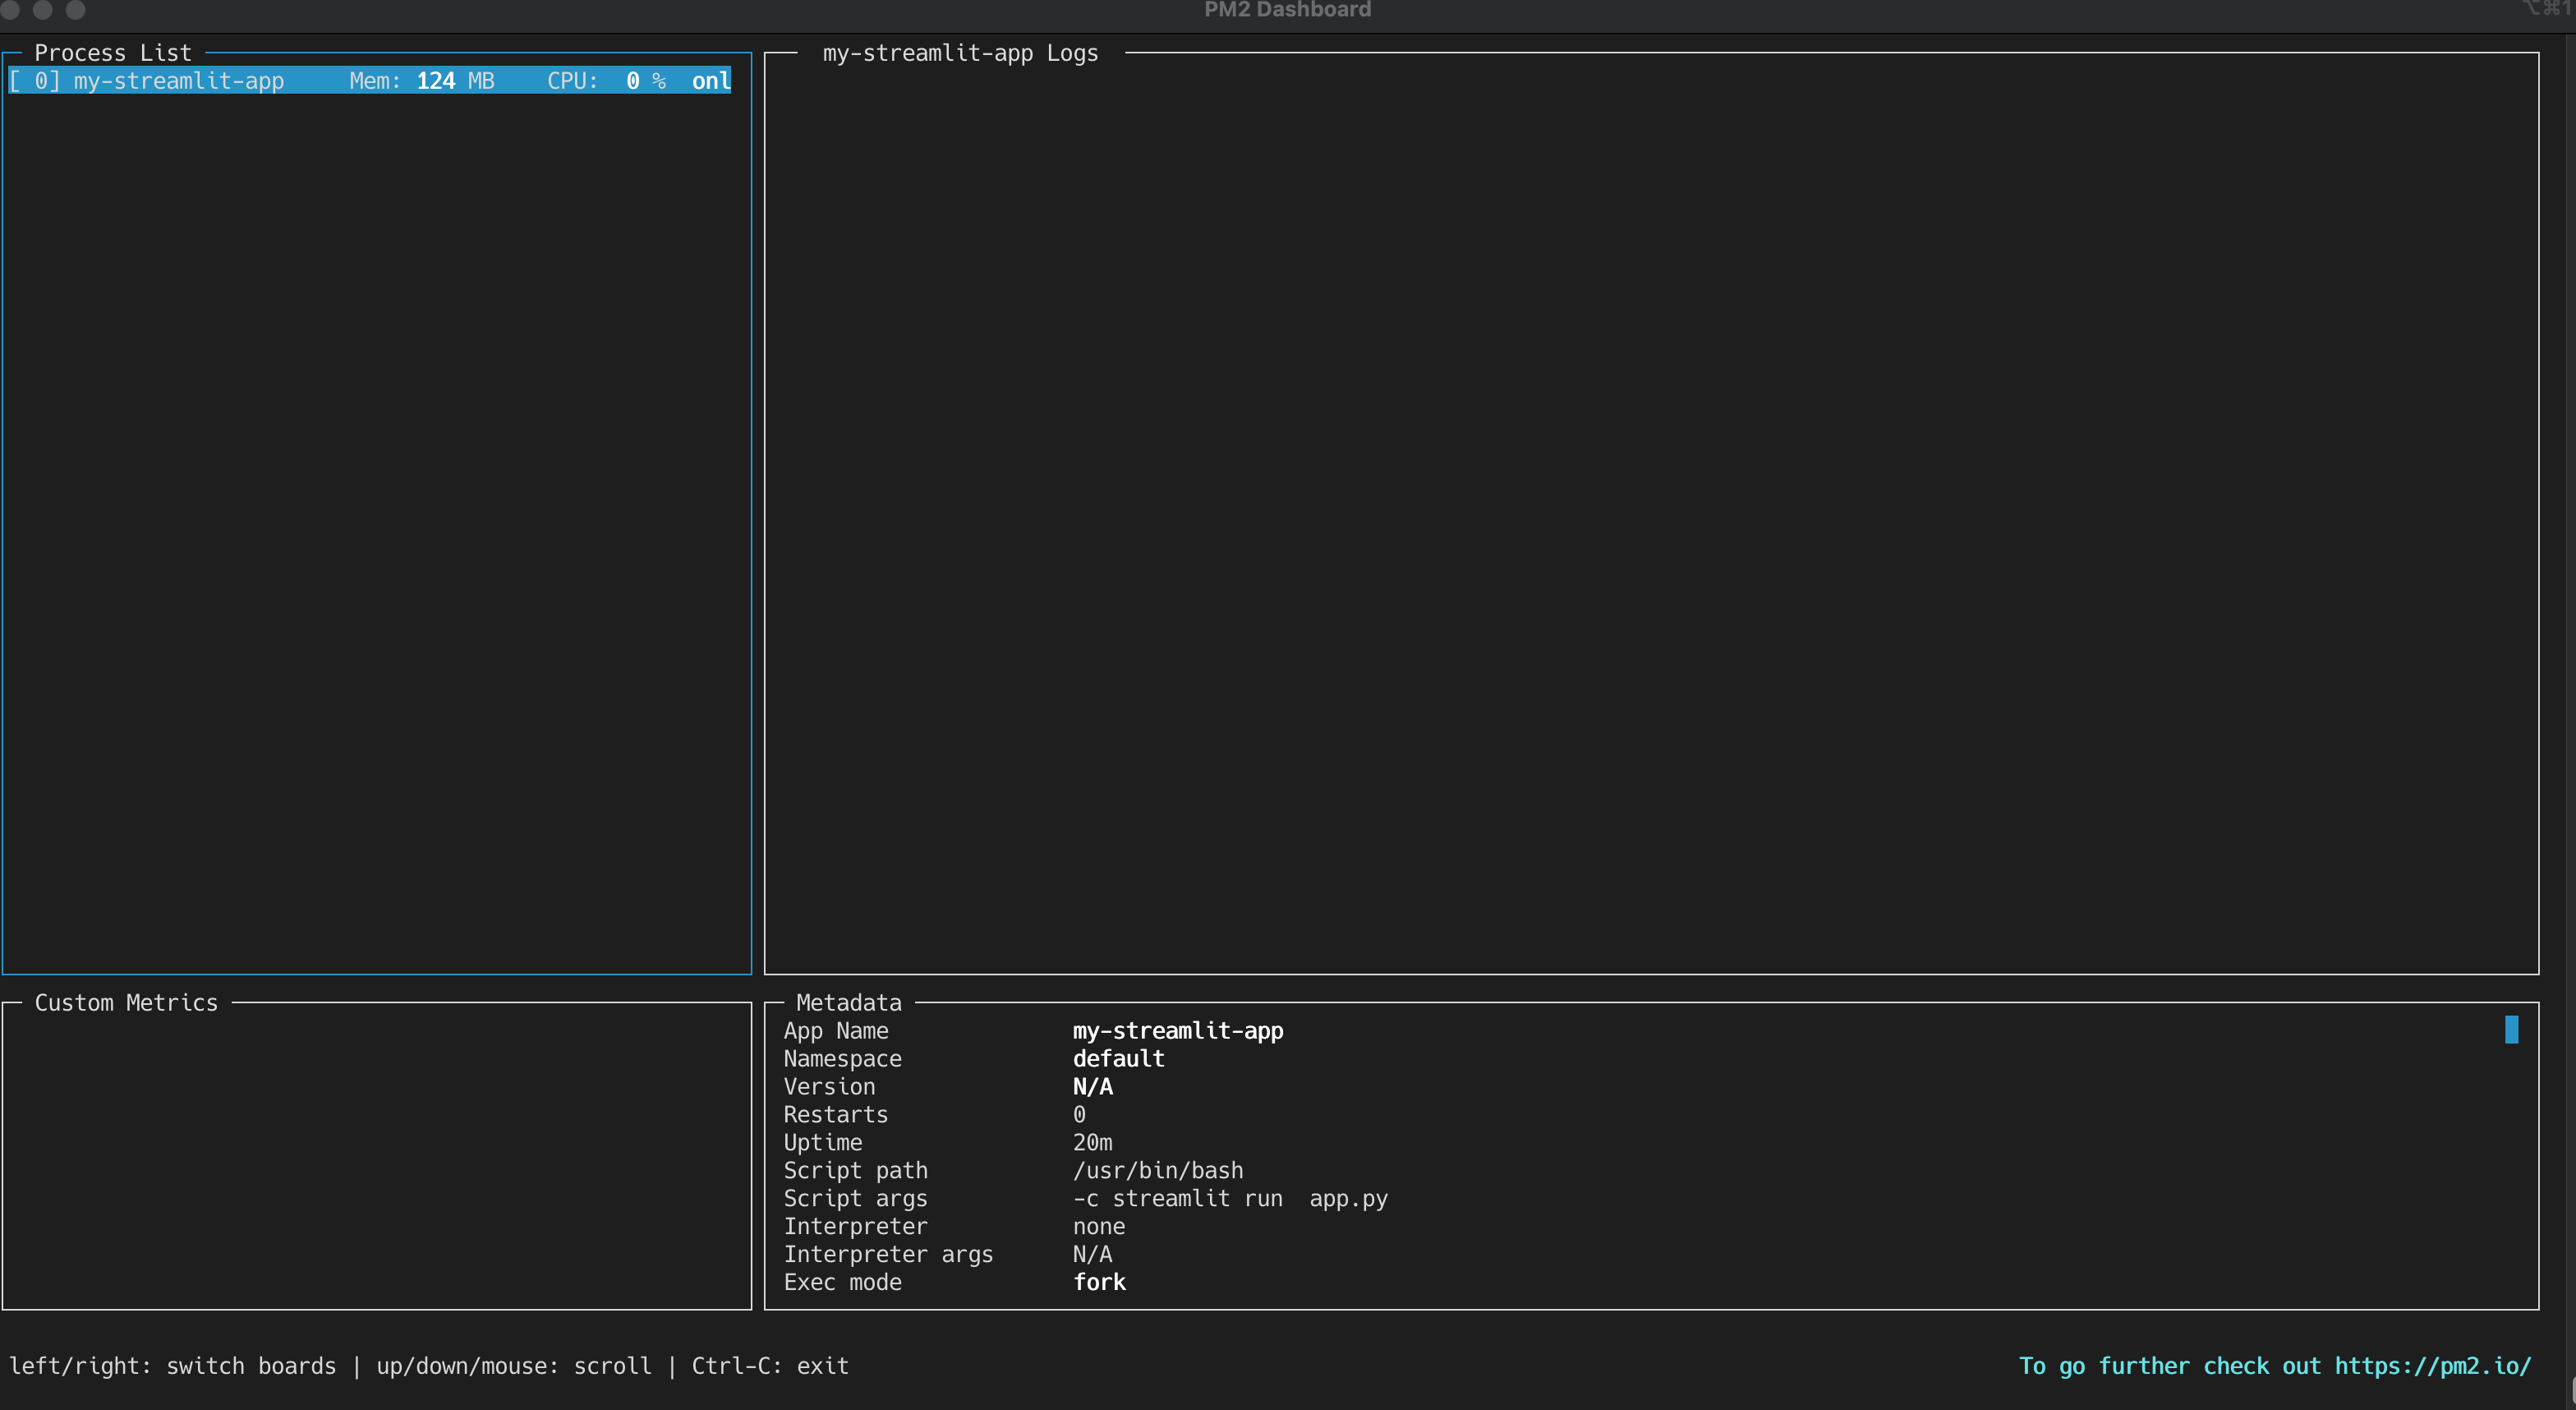Click the Mem 124 MB value

pos(455,81)
